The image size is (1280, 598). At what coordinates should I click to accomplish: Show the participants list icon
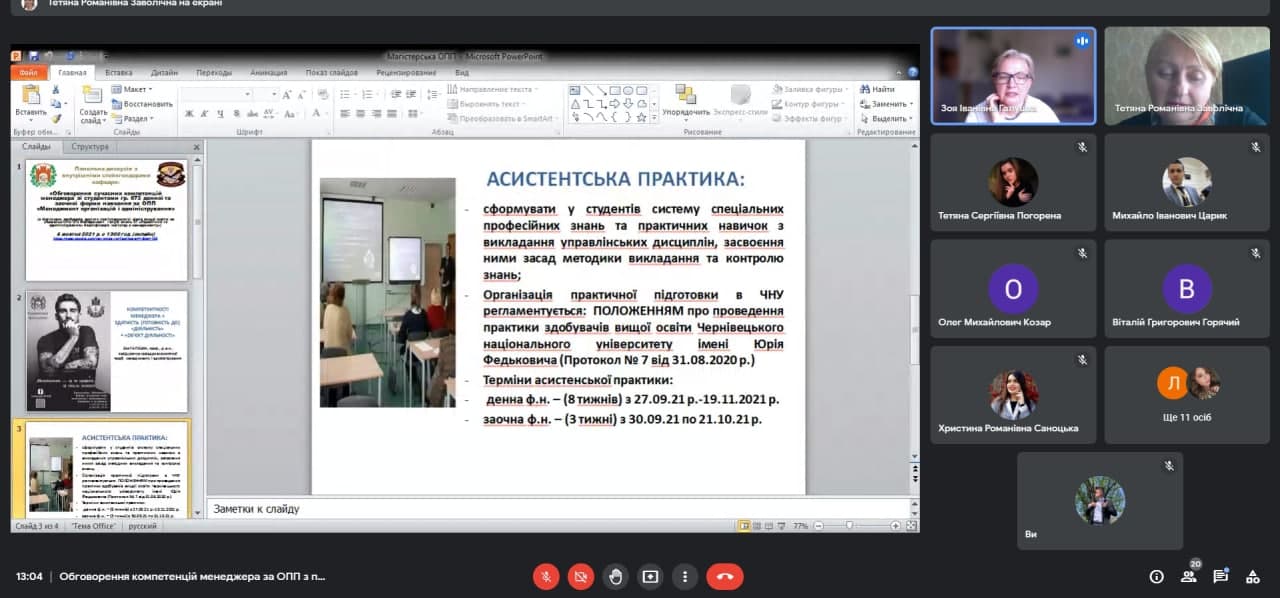(1188, 576)
